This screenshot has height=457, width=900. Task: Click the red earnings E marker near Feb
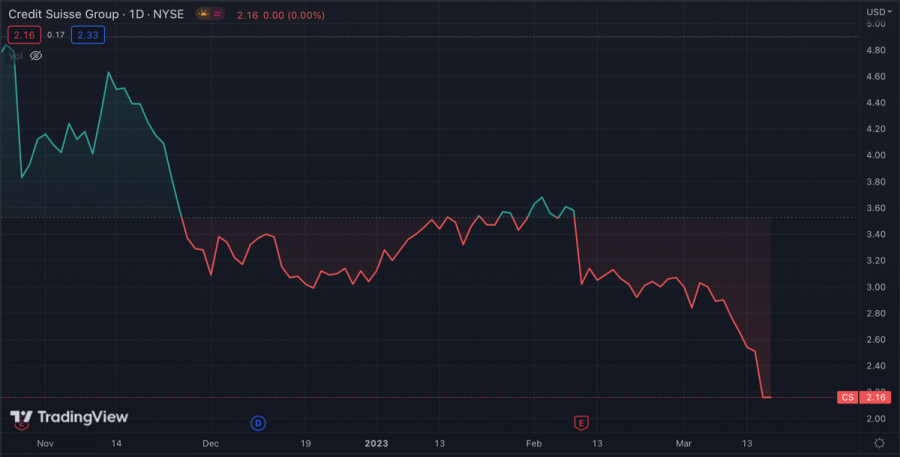click(x=581, y=424)
